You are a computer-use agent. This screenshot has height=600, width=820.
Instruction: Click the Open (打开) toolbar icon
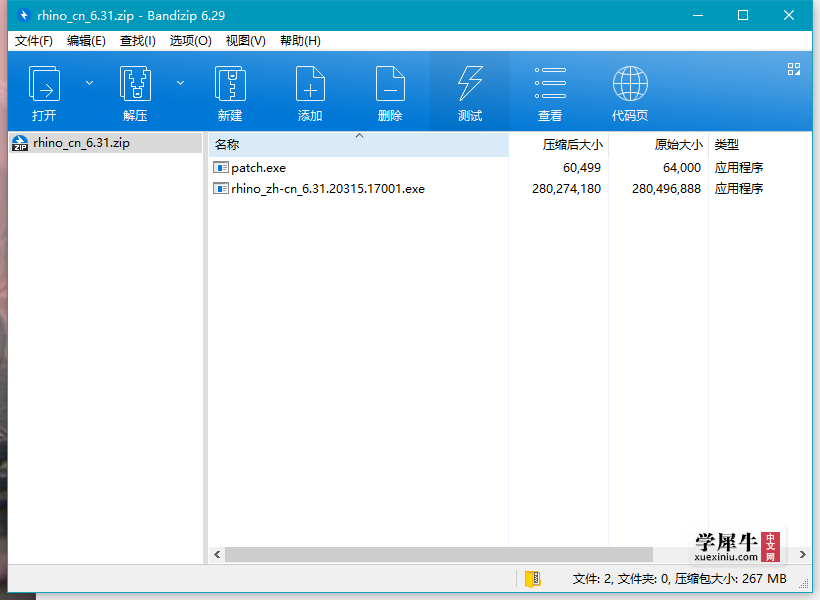coord(44,84)
